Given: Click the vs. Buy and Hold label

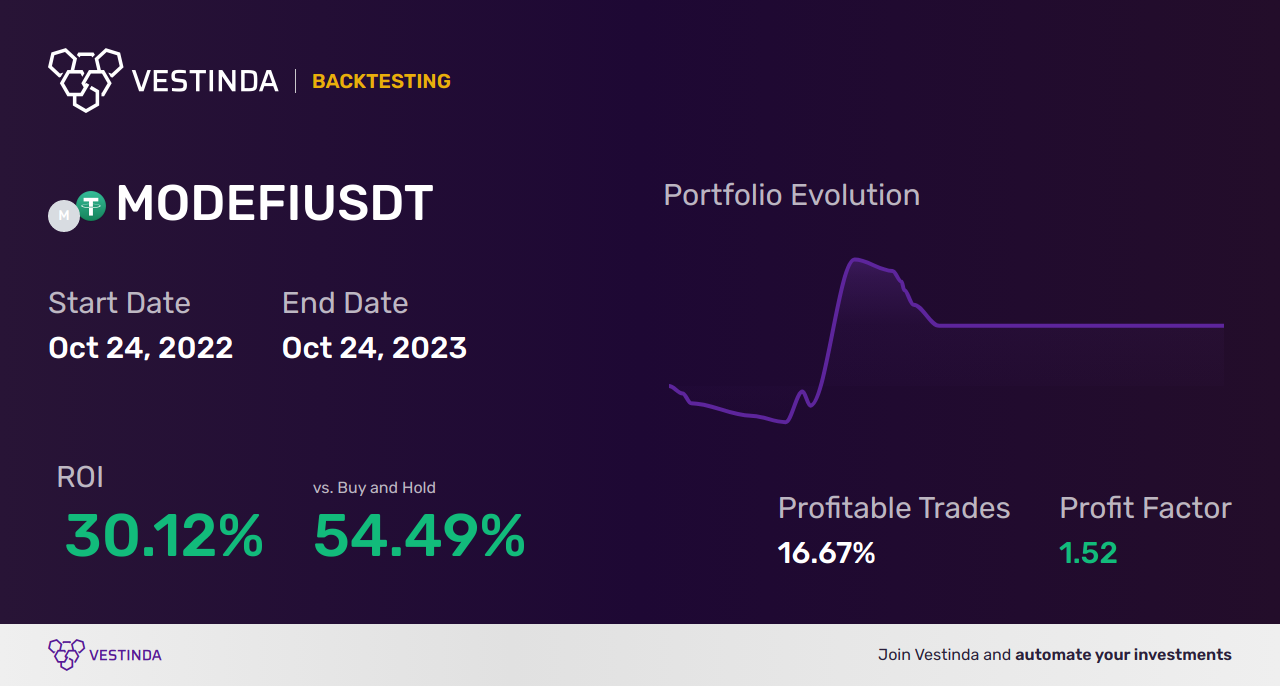Looking at the screenshot, I should pyautogui.click(x=374, y=488).
